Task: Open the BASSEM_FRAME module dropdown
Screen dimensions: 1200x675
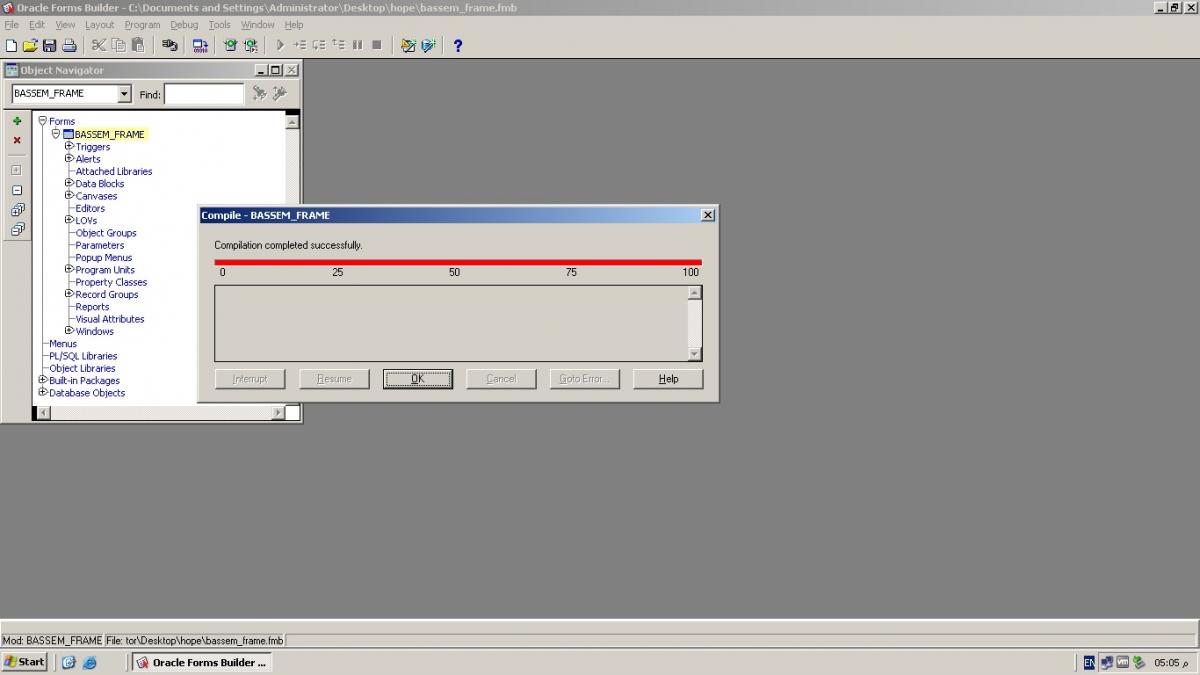Action: (124, 94)
